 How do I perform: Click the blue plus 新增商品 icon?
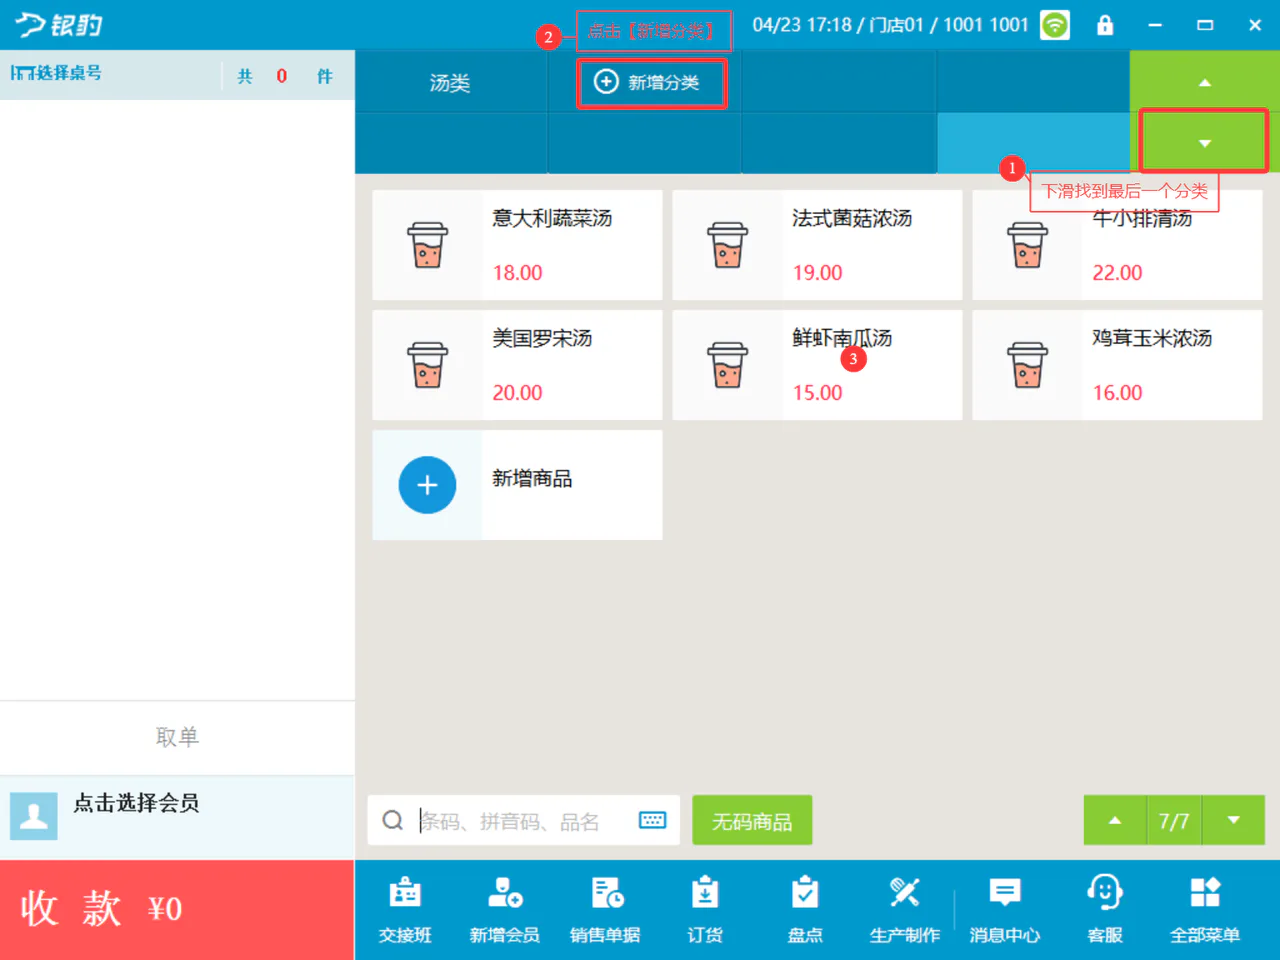[427, 485]
